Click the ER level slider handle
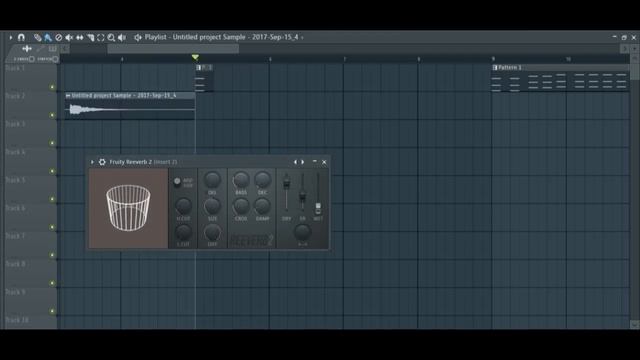 pos(302,196)
